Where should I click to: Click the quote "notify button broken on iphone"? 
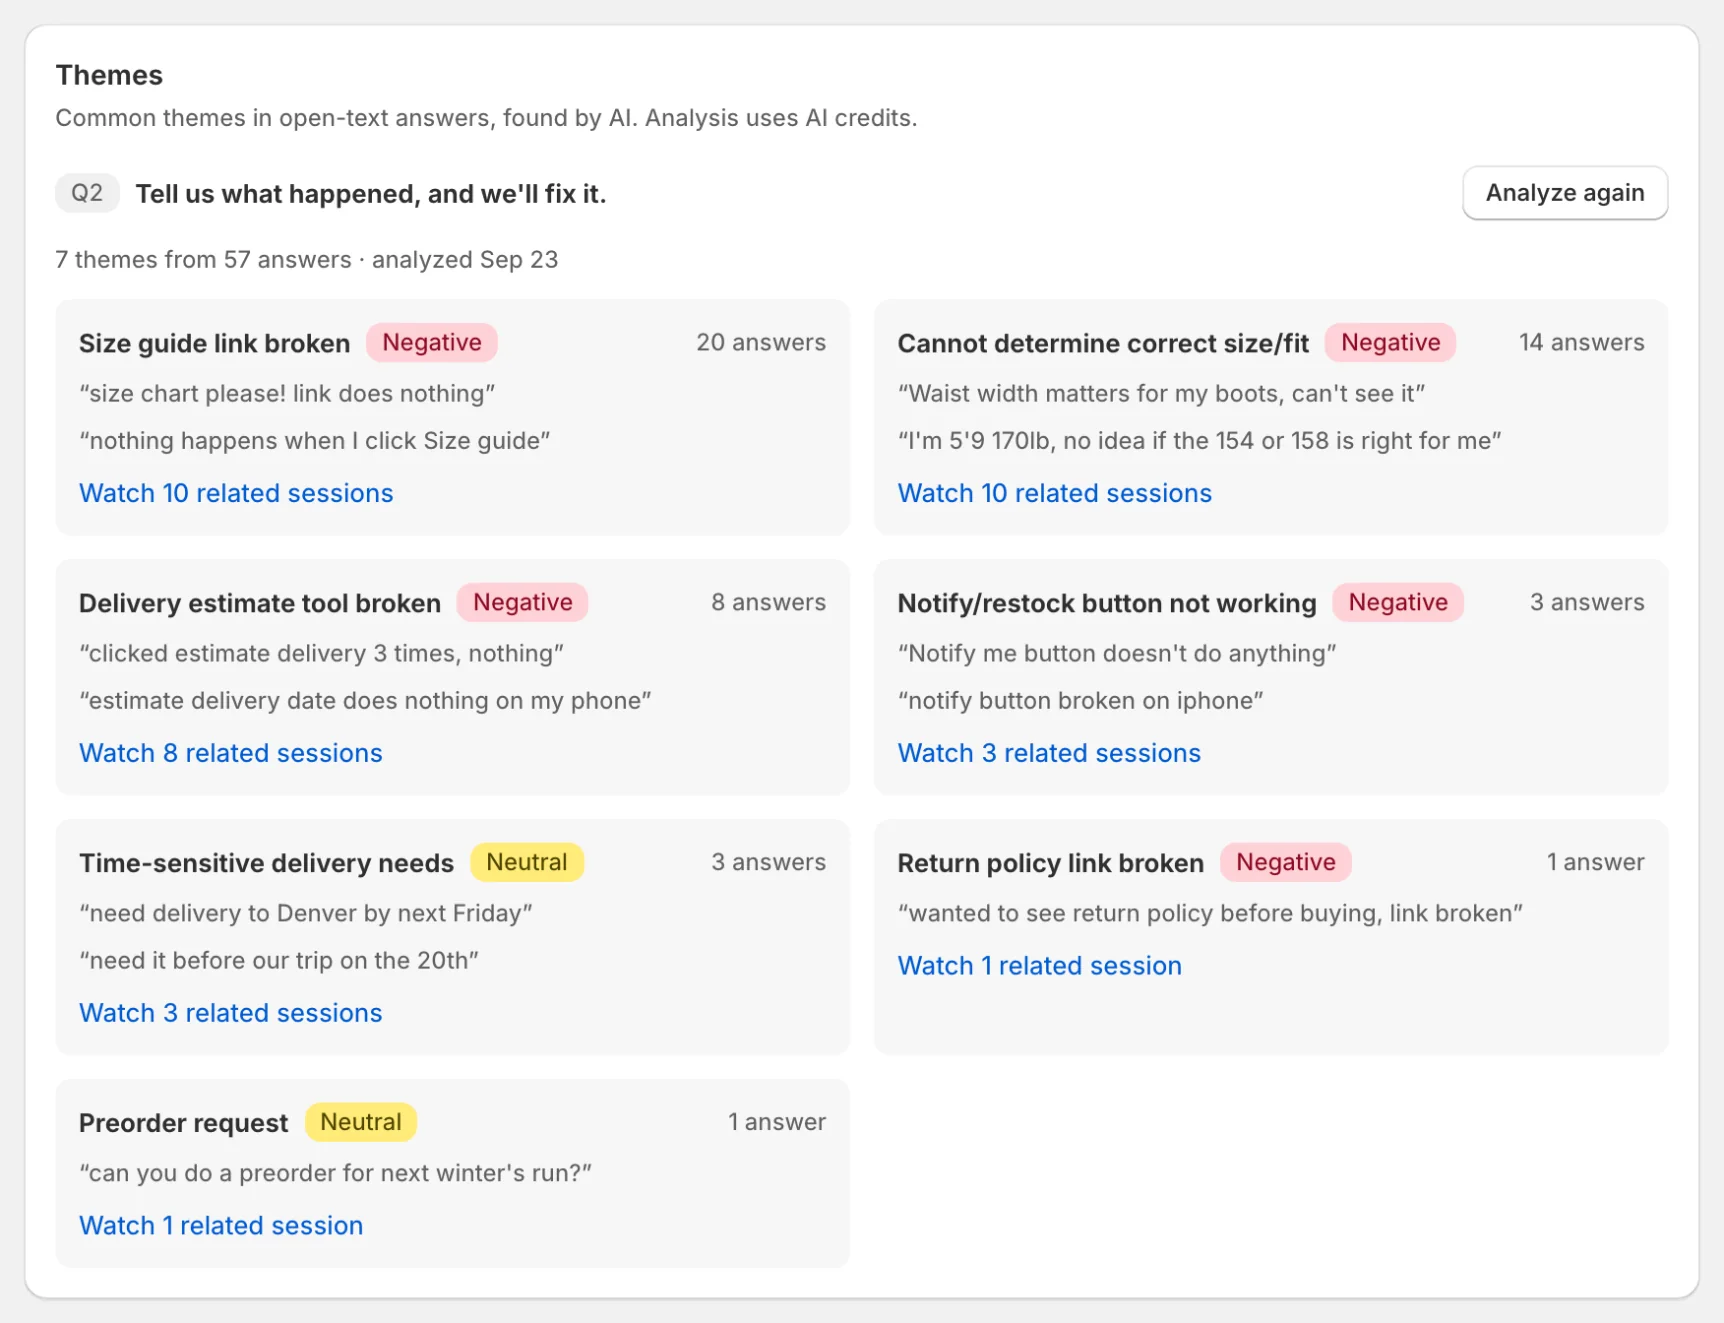[1080, 700]
